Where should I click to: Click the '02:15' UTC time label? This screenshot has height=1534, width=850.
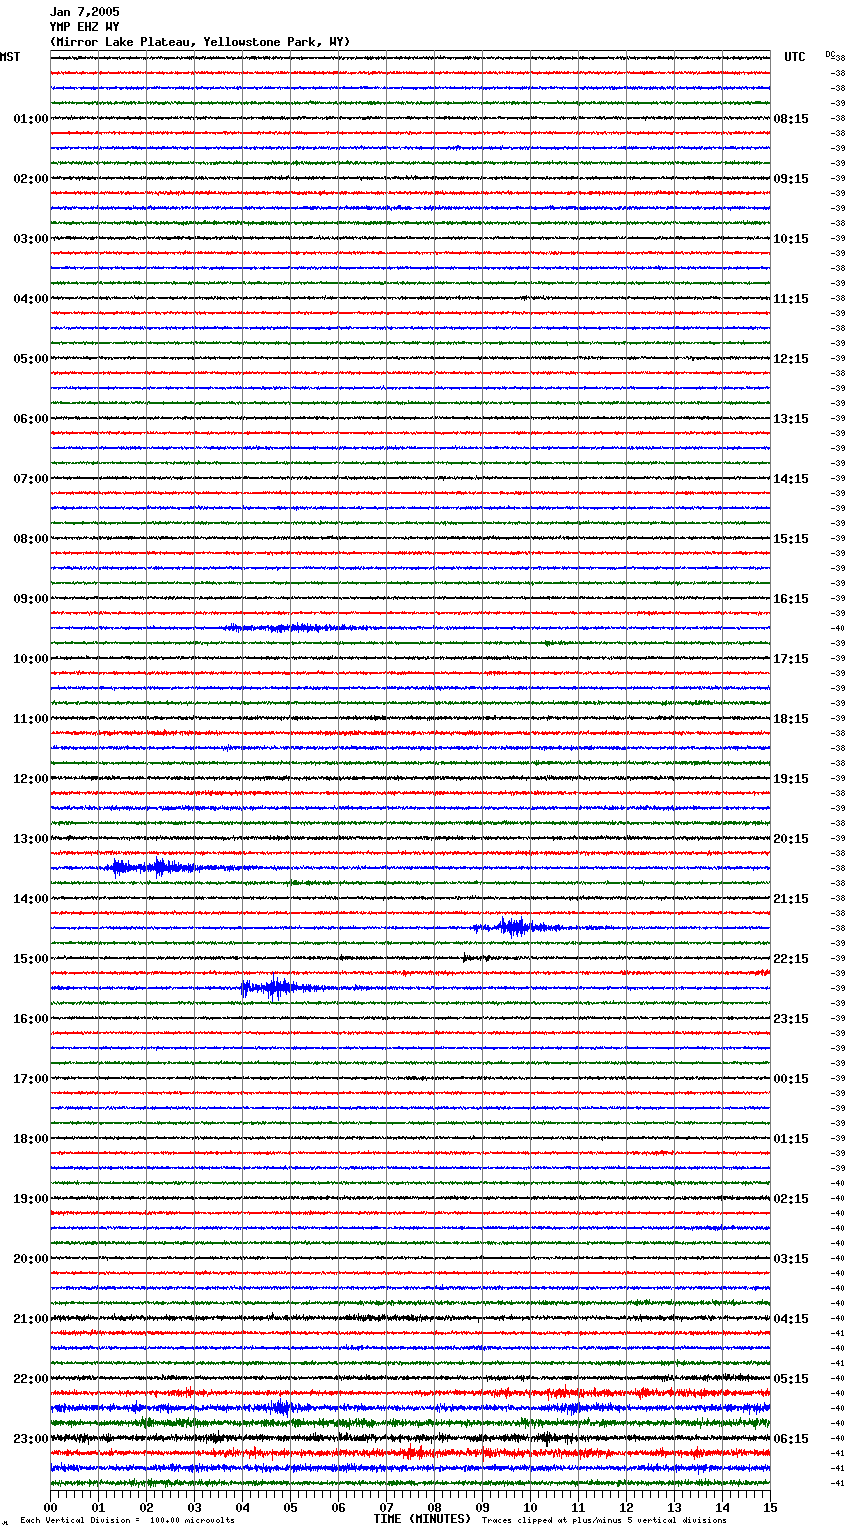791,1199
